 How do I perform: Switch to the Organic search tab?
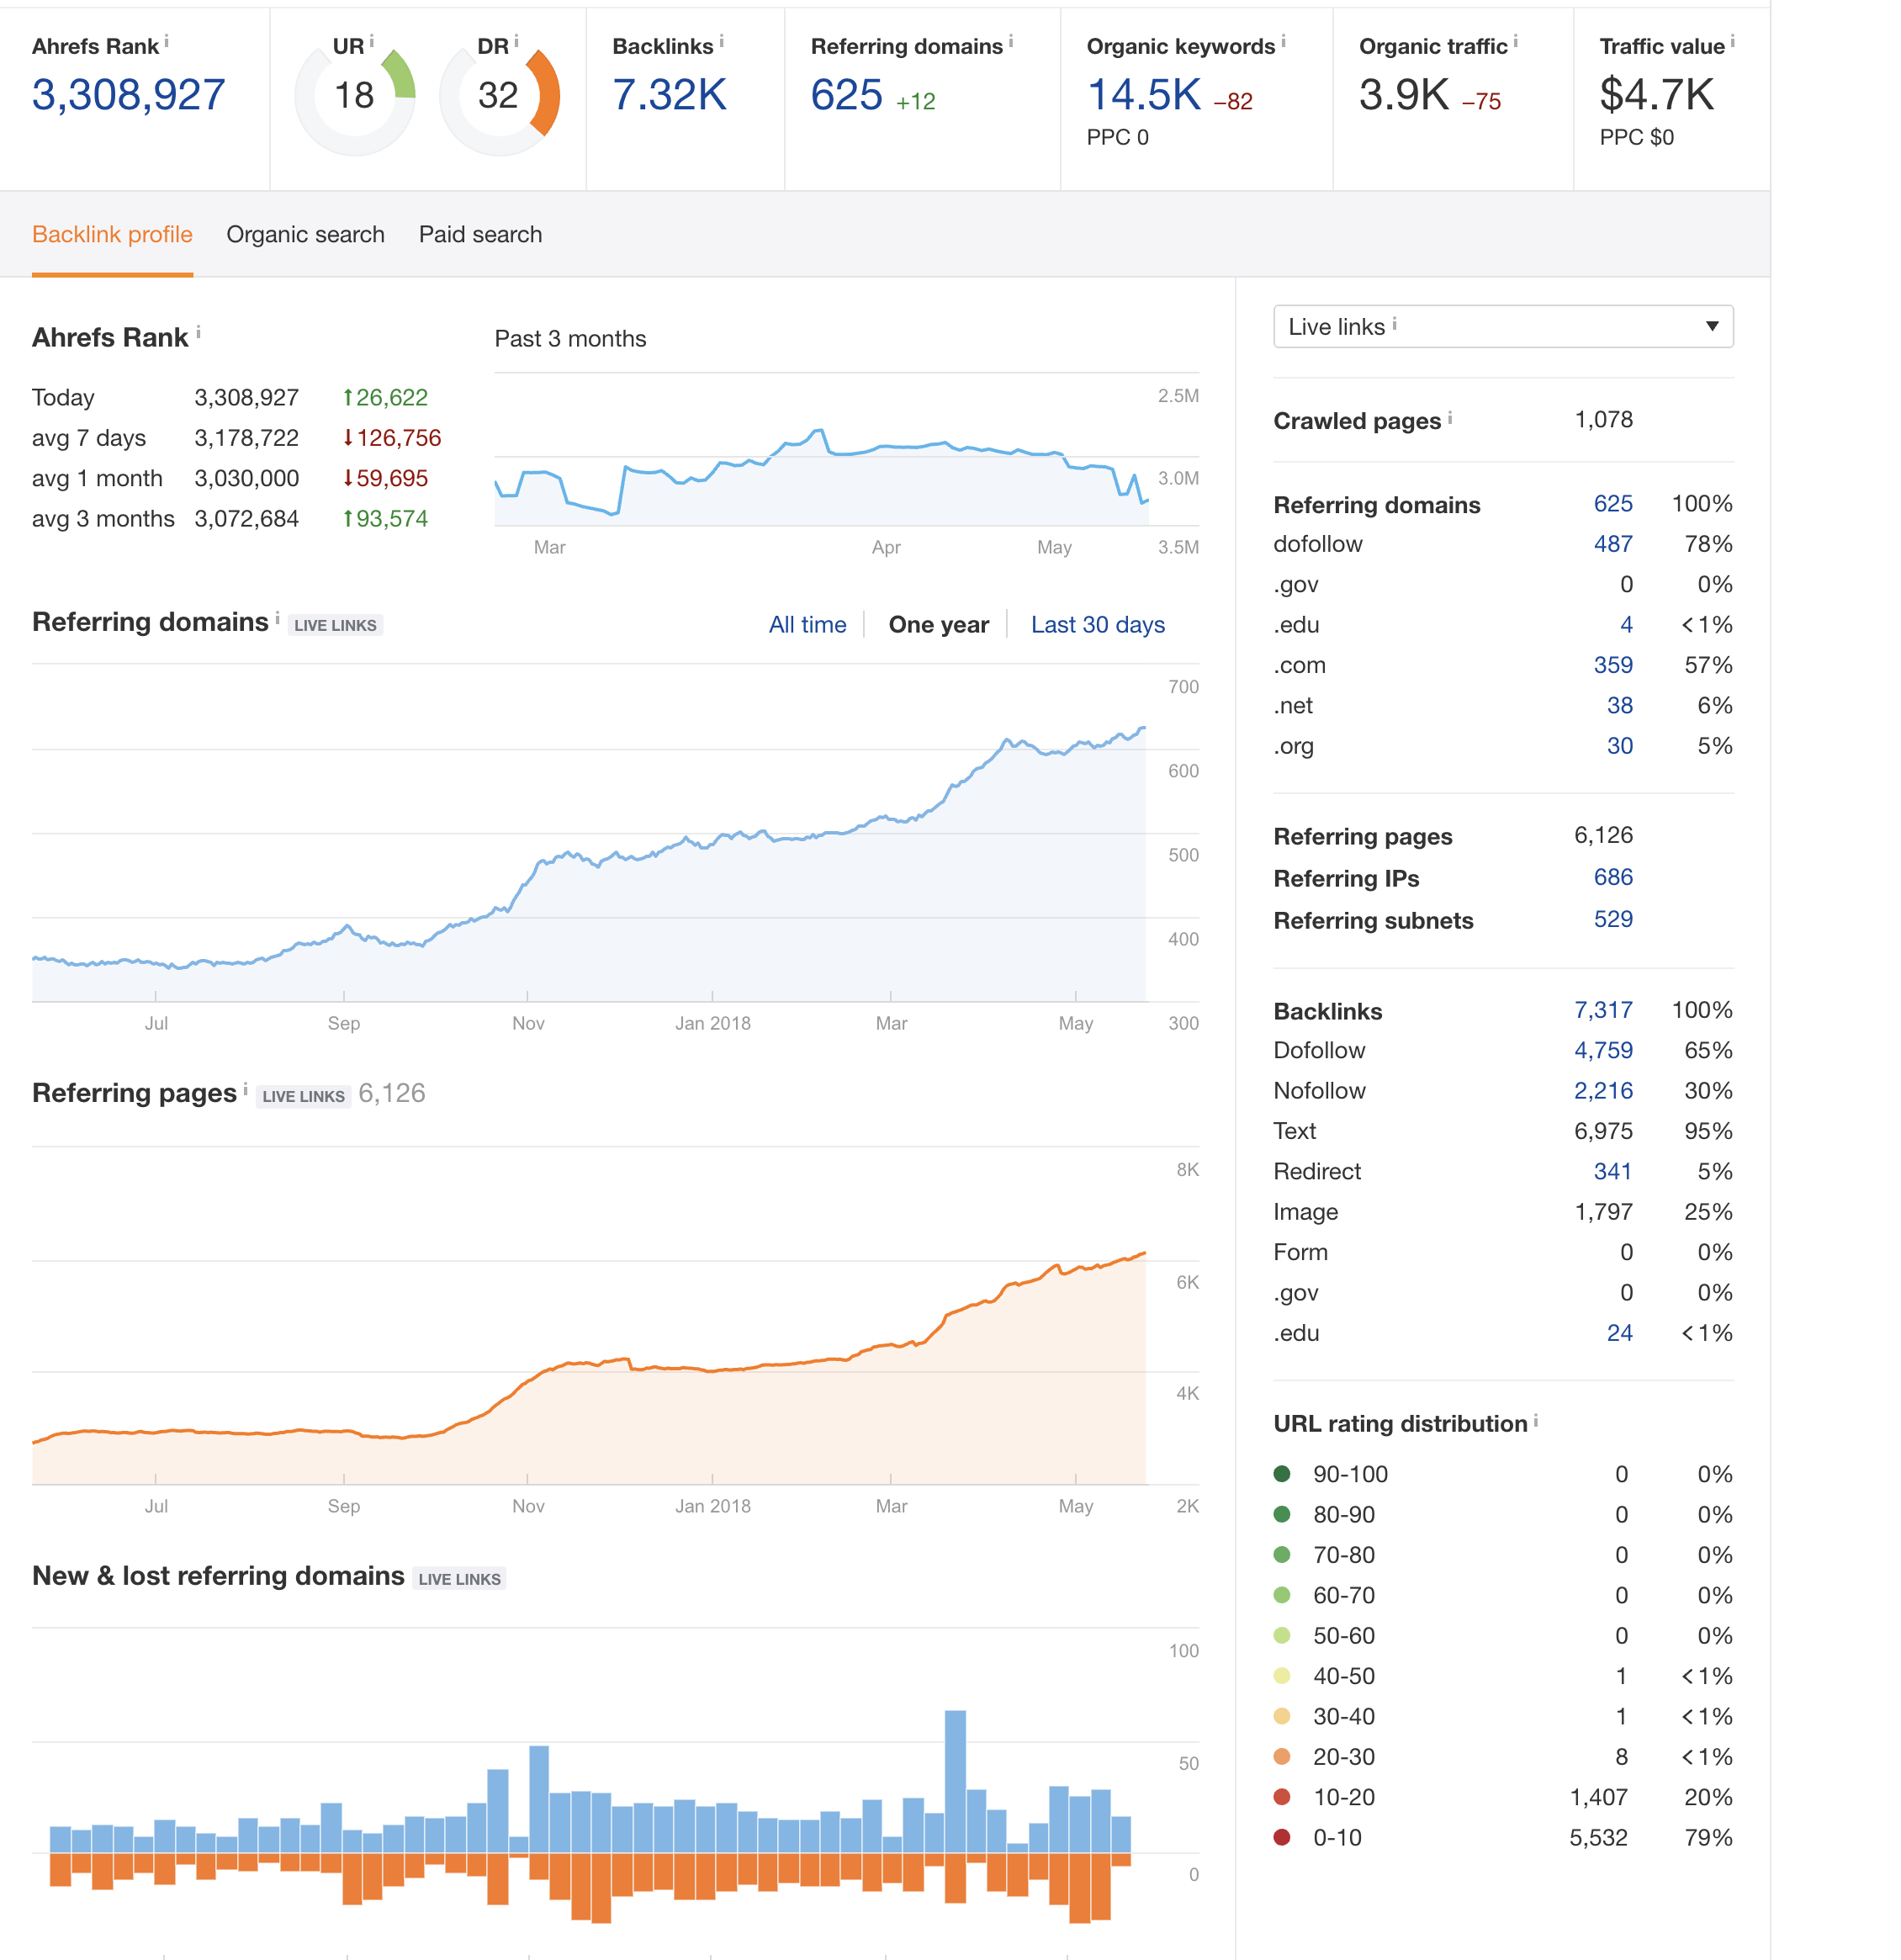click(305, 234)
